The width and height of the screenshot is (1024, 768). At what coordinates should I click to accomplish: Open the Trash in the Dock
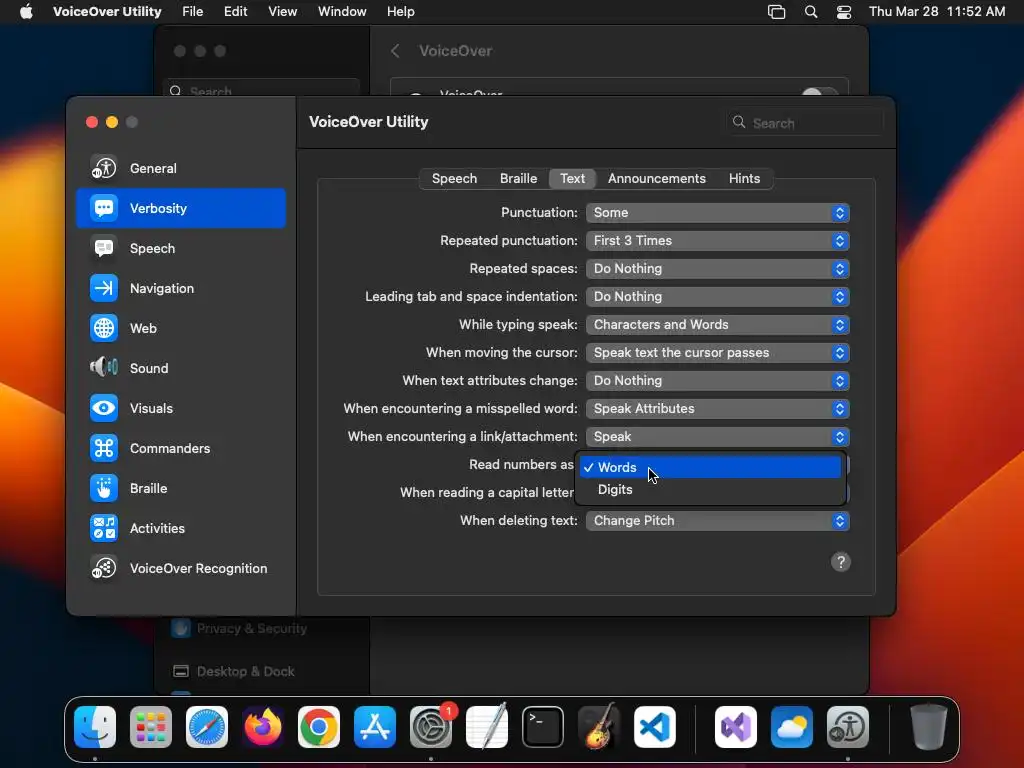click(929, 727)
